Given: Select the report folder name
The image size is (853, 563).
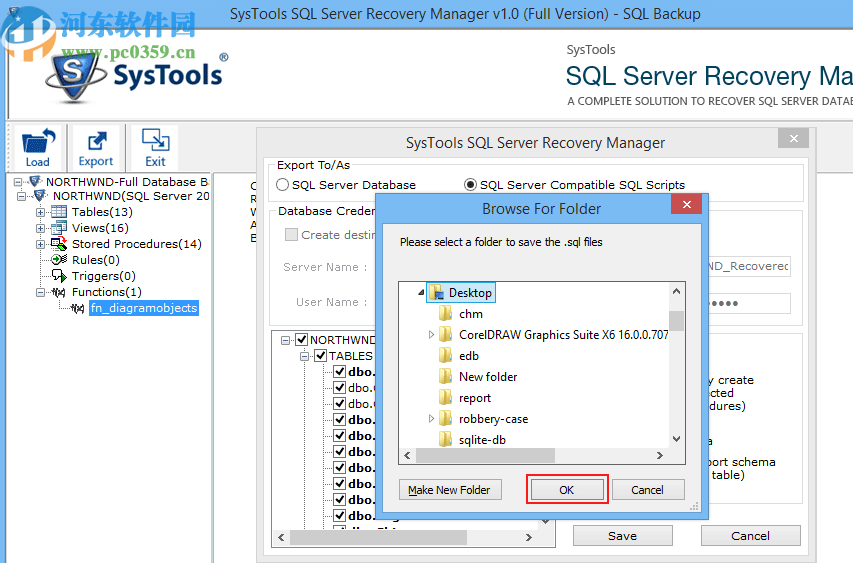Looking at the screenshot, I should (474, 398).
